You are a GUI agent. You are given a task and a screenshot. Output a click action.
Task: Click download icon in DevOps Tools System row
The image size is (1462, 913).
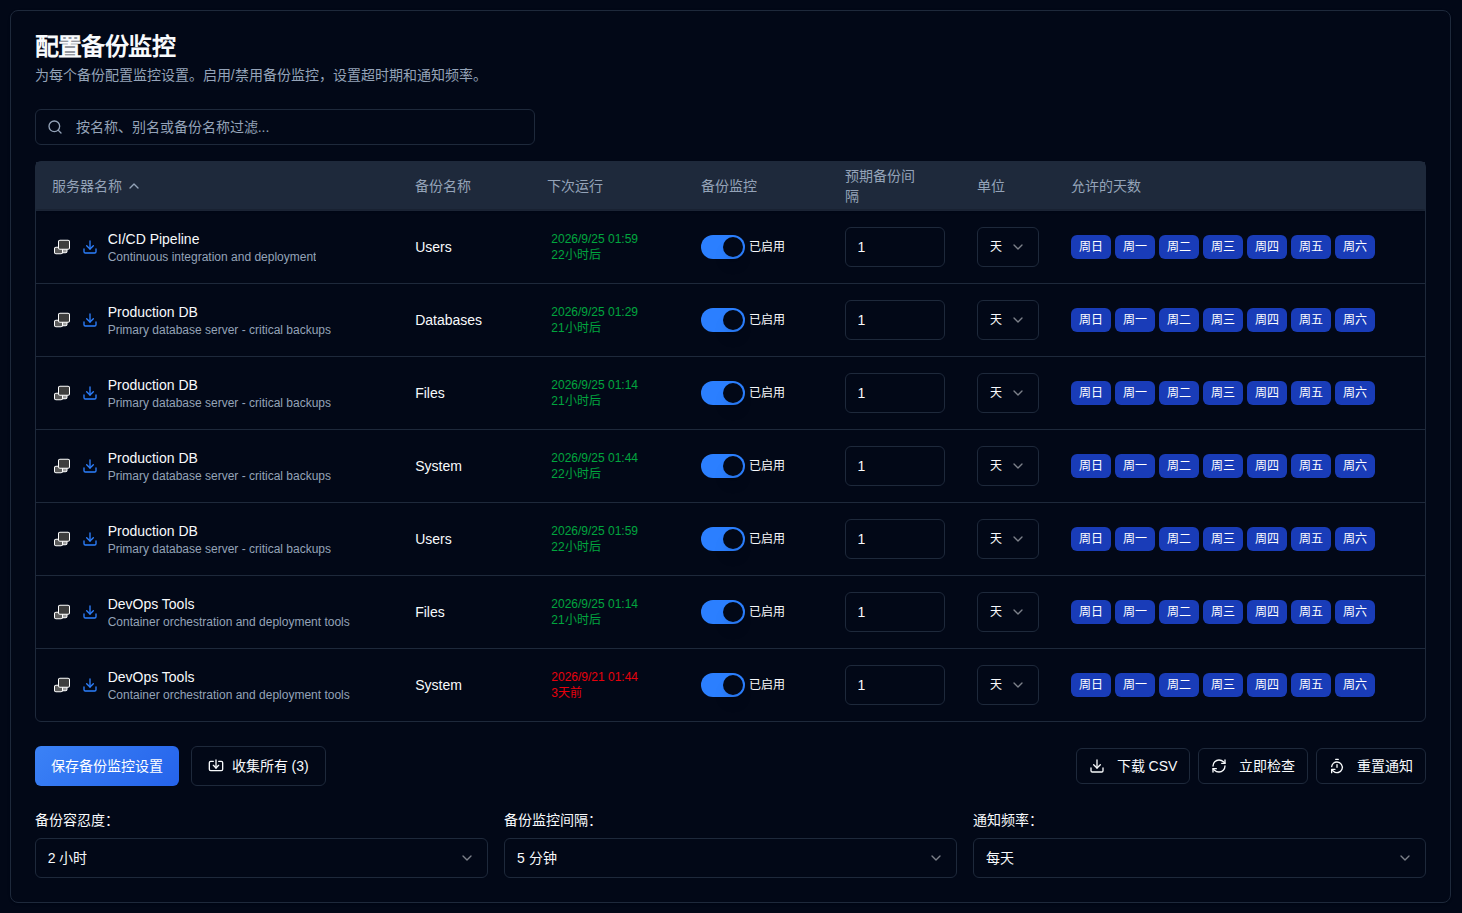[x=90, y=685]
